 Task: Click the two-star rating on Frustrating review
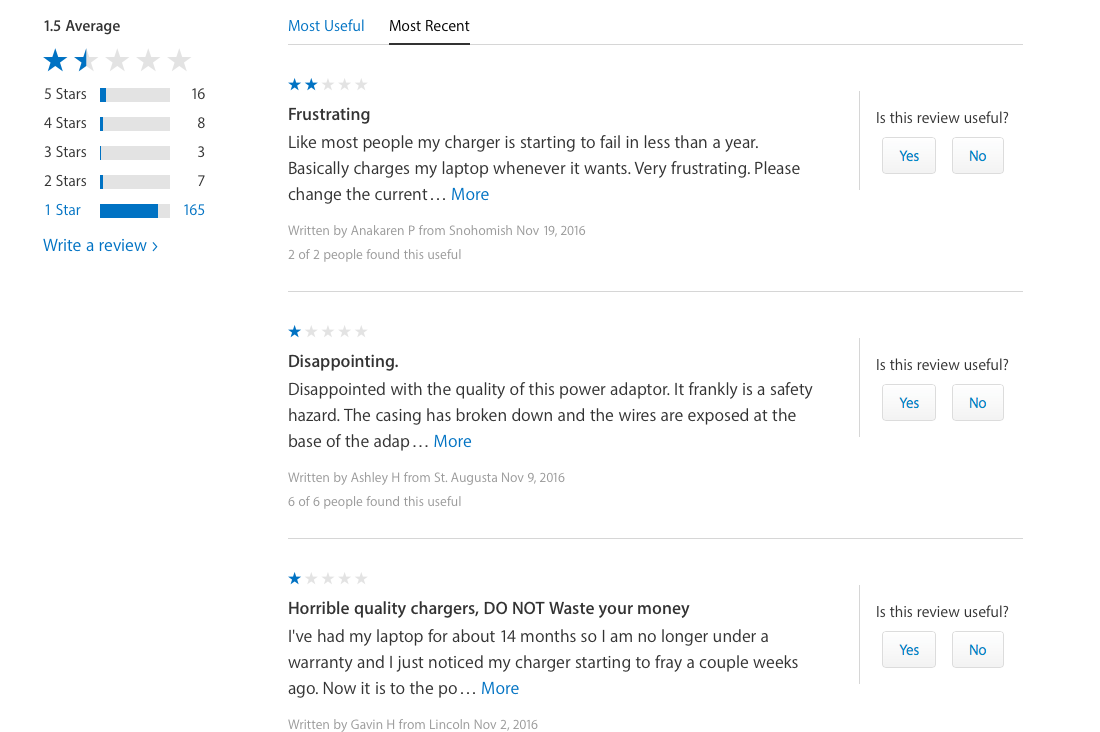click(328, 85)
